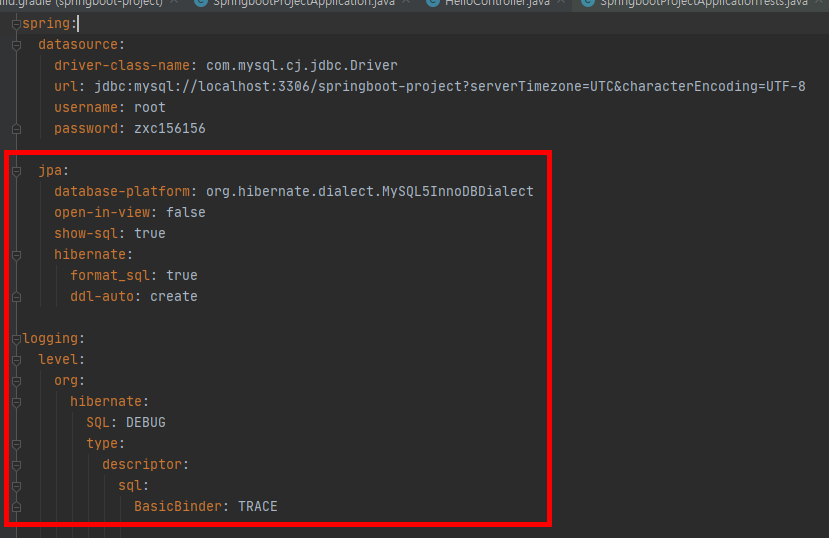The image size is (829, 538).
Task: Collapse the org block fold marker
Action: coord(16,381)
